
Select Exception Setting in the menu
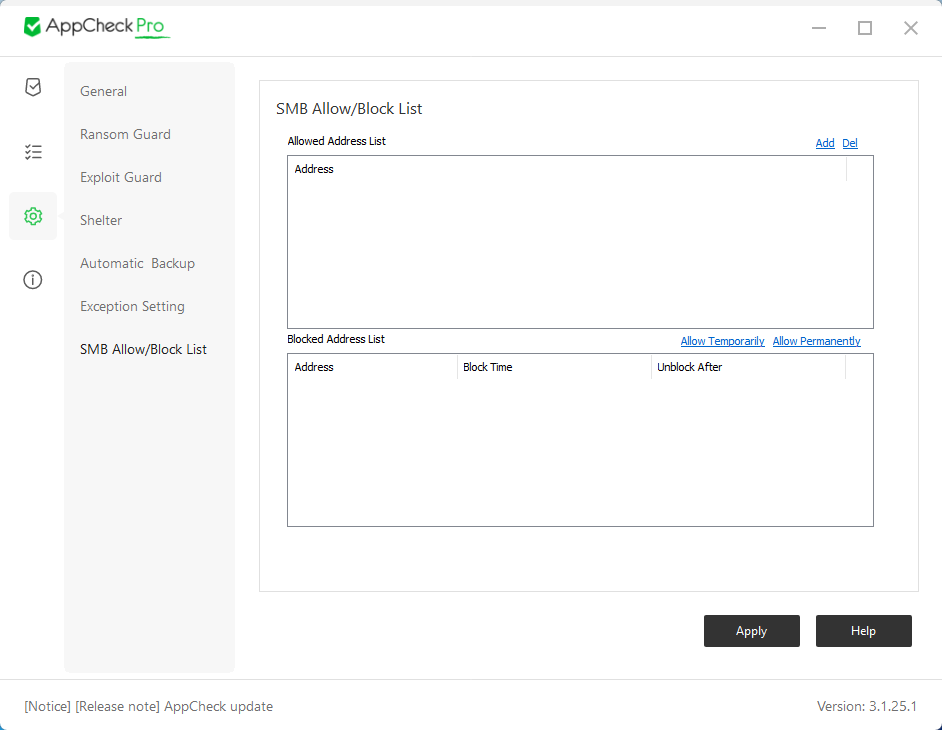132,306
